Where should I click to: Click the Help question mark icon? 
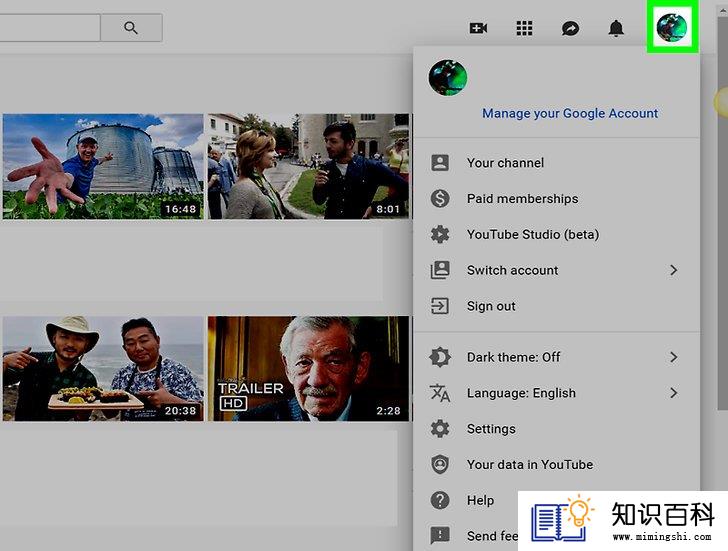pos(440,500)
